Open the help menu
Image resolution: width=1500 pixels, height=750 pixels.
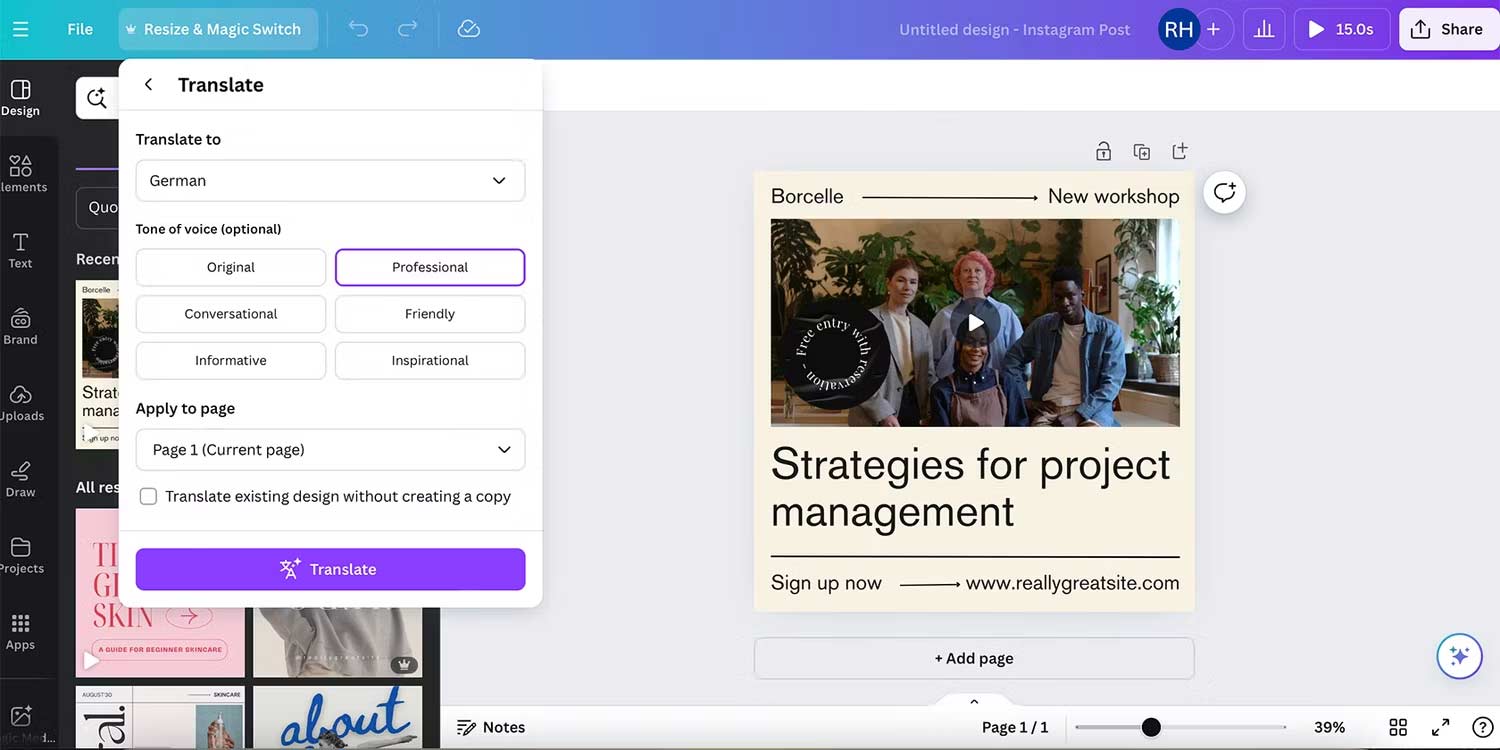click(x=1481, y=727)
